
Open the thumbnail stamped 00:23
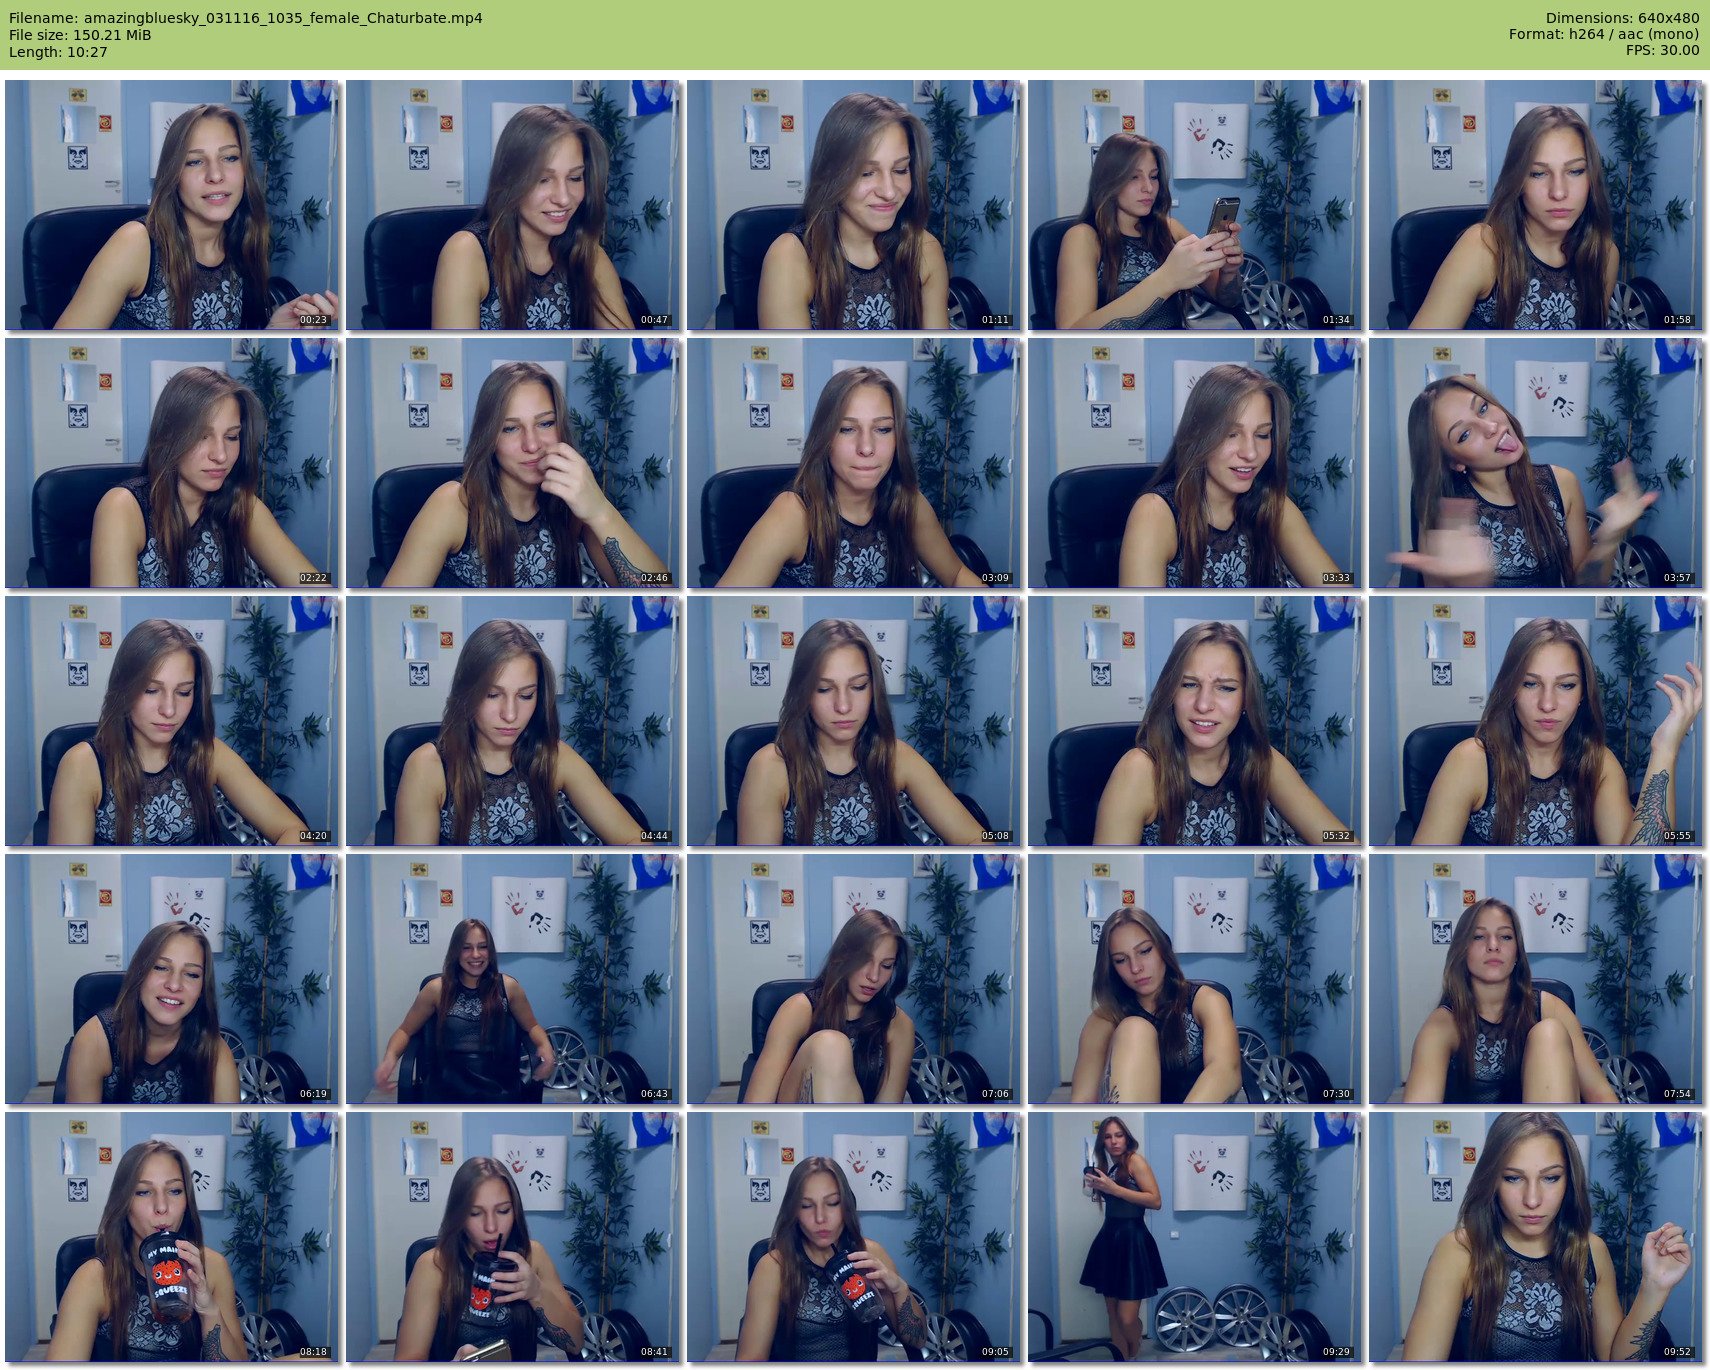(171, 205)
